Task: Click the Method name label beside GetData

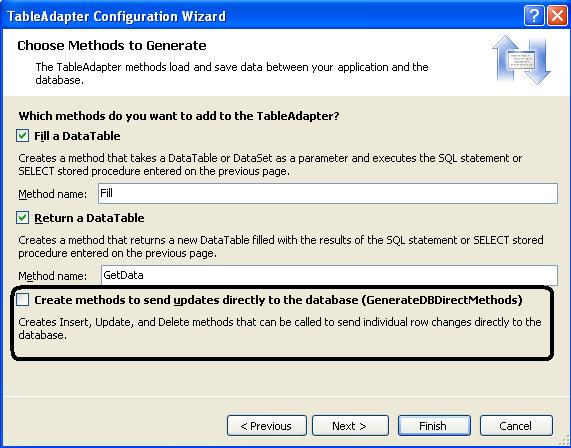Action: pyautogui.click(x=53, y=276)
